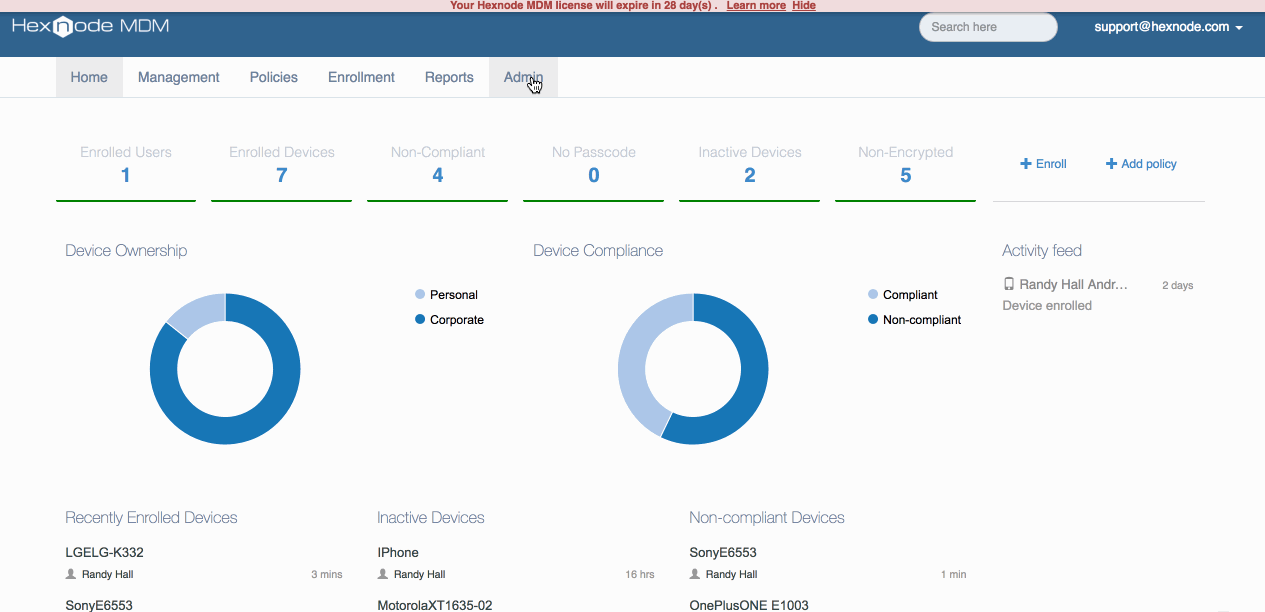Click the Activity feed heading
Viewport: 1265px width, 612px height.
pyautogui.click(x=1042, y=250)
